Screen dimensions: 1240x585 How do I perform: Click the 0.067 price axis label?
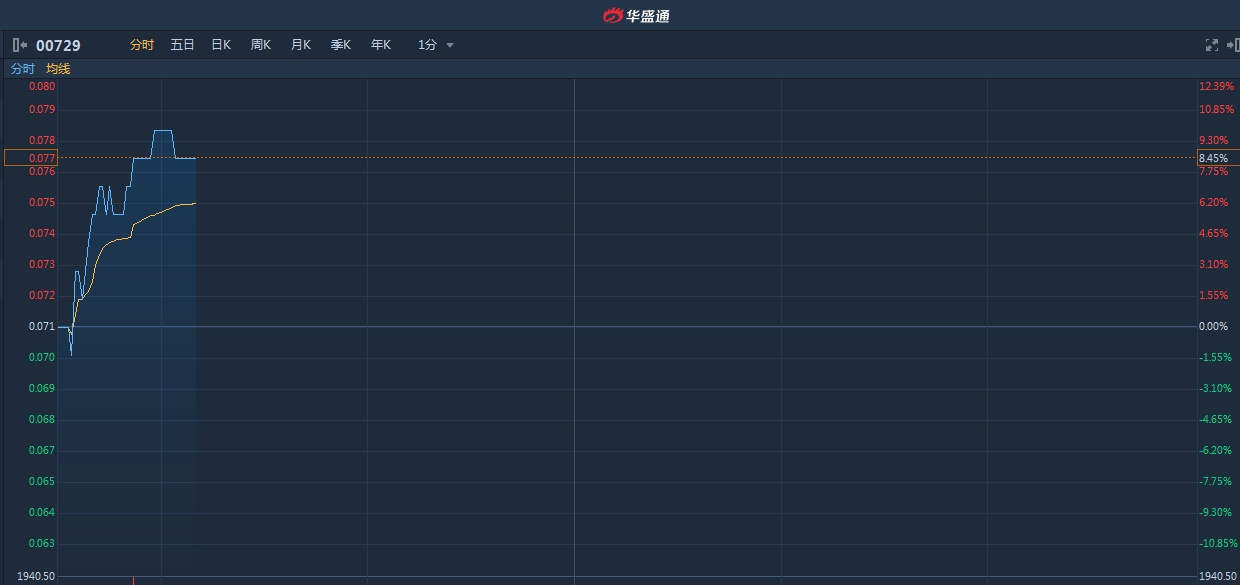coord(42,450)
